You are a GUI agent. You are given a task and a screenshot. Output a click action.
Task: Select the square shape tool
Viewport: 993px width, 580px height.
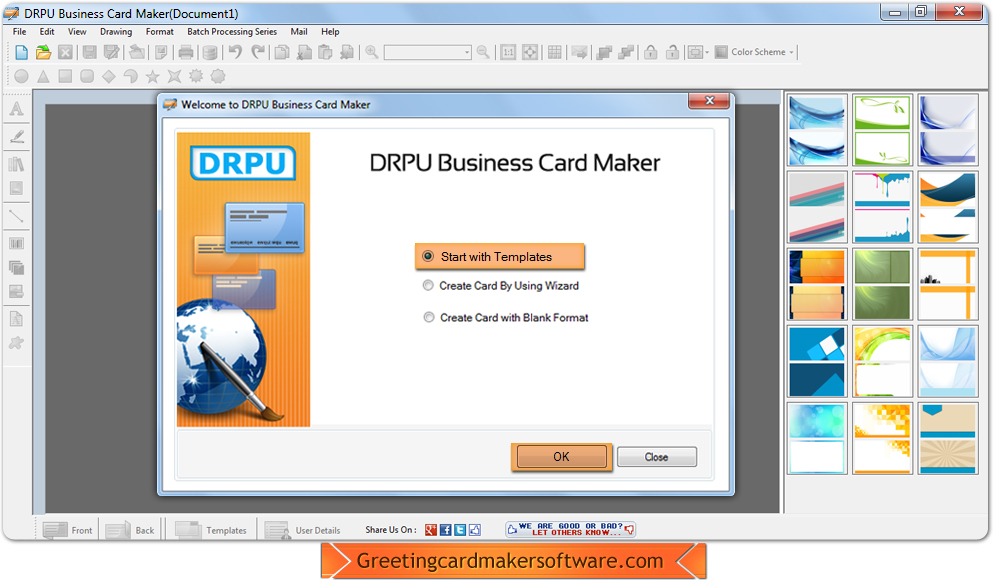click(x=65, y=76)
